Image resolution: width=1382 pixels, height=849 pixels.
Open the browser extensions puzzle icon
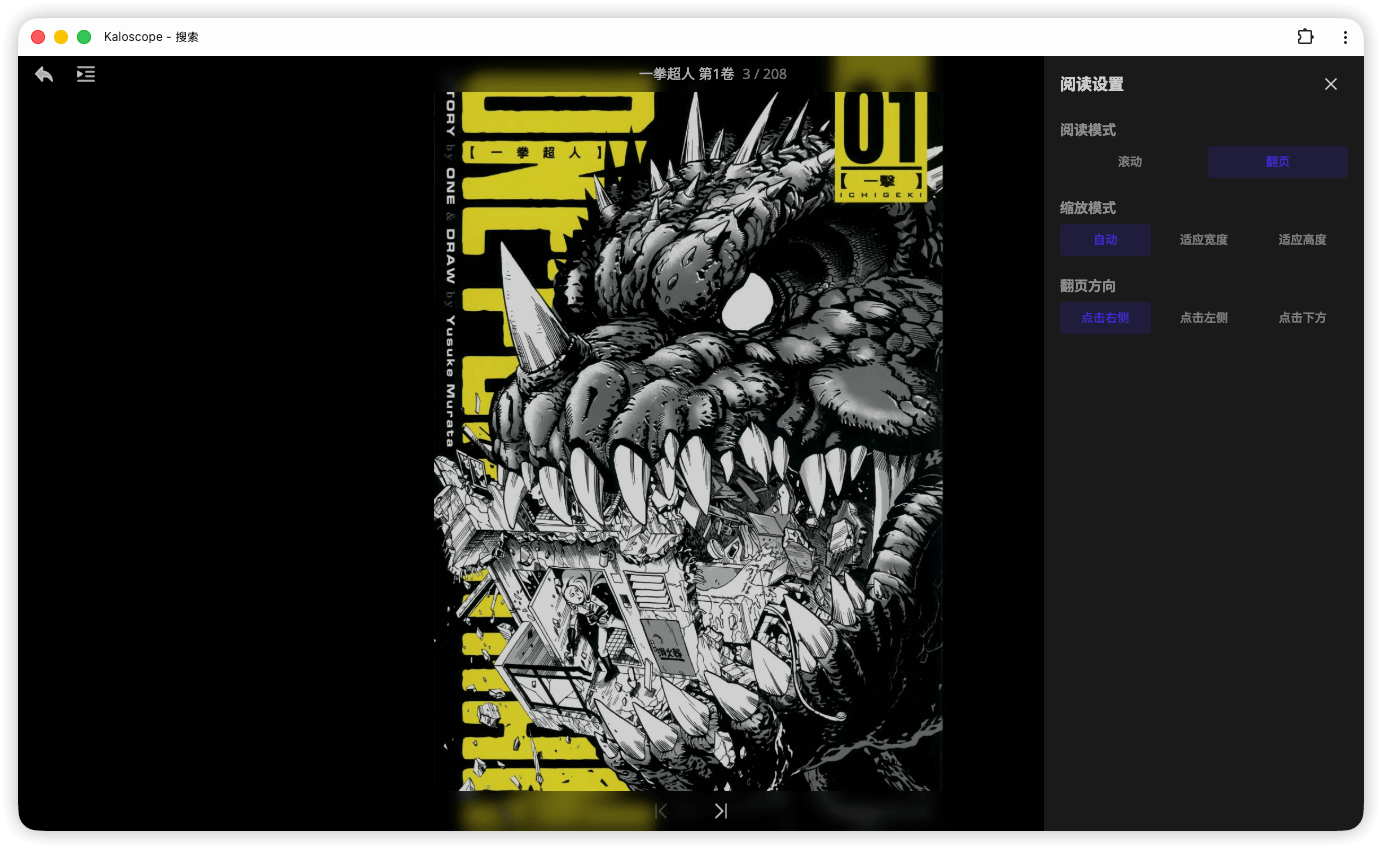click(1305, 37)
